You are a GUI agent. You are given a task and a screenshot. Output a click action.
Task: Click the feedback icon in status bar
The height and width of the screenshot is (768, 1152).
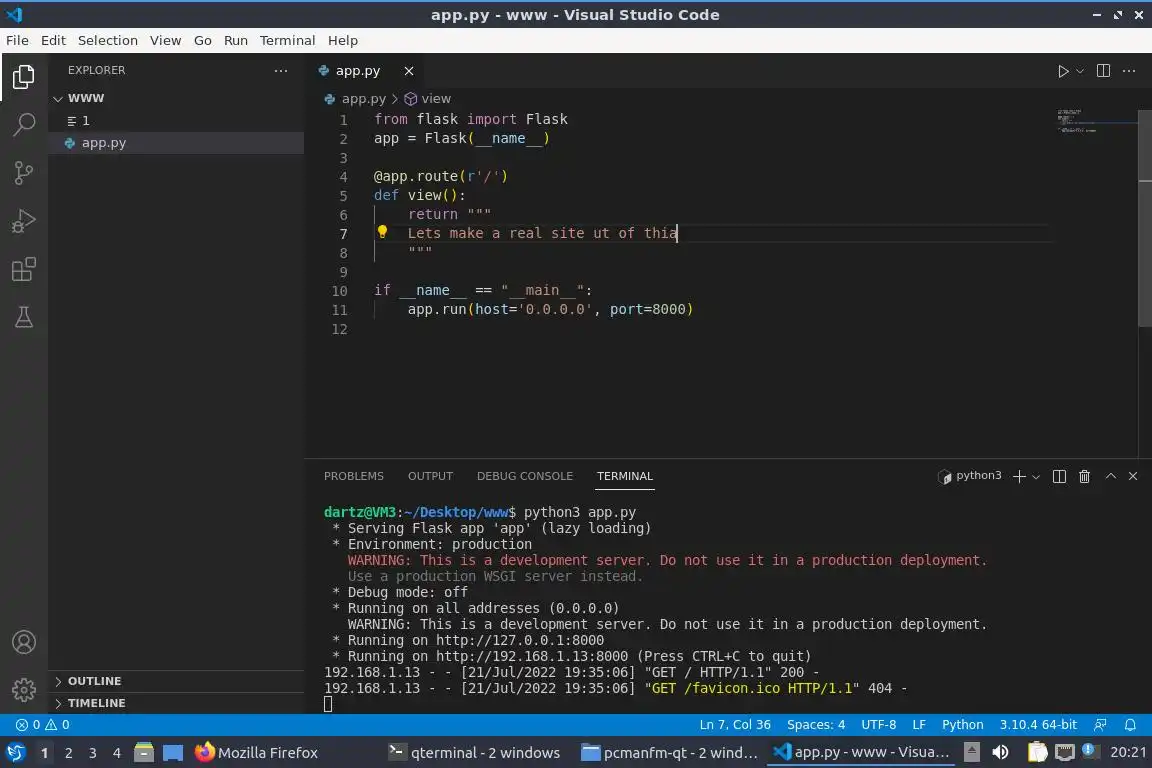tap(1100, 725)
